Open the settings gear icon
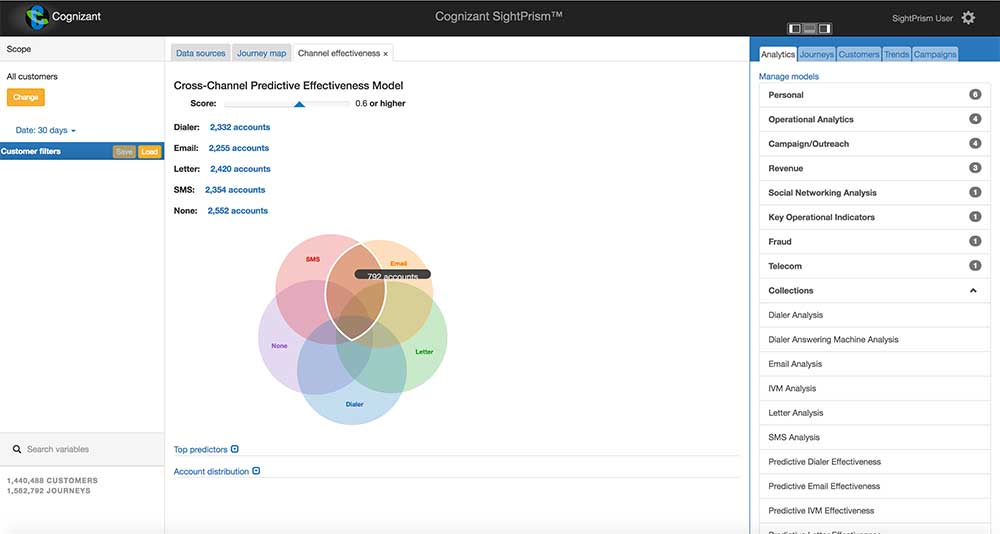Viewport: 1000px width, 534px height. pos(968,18)
